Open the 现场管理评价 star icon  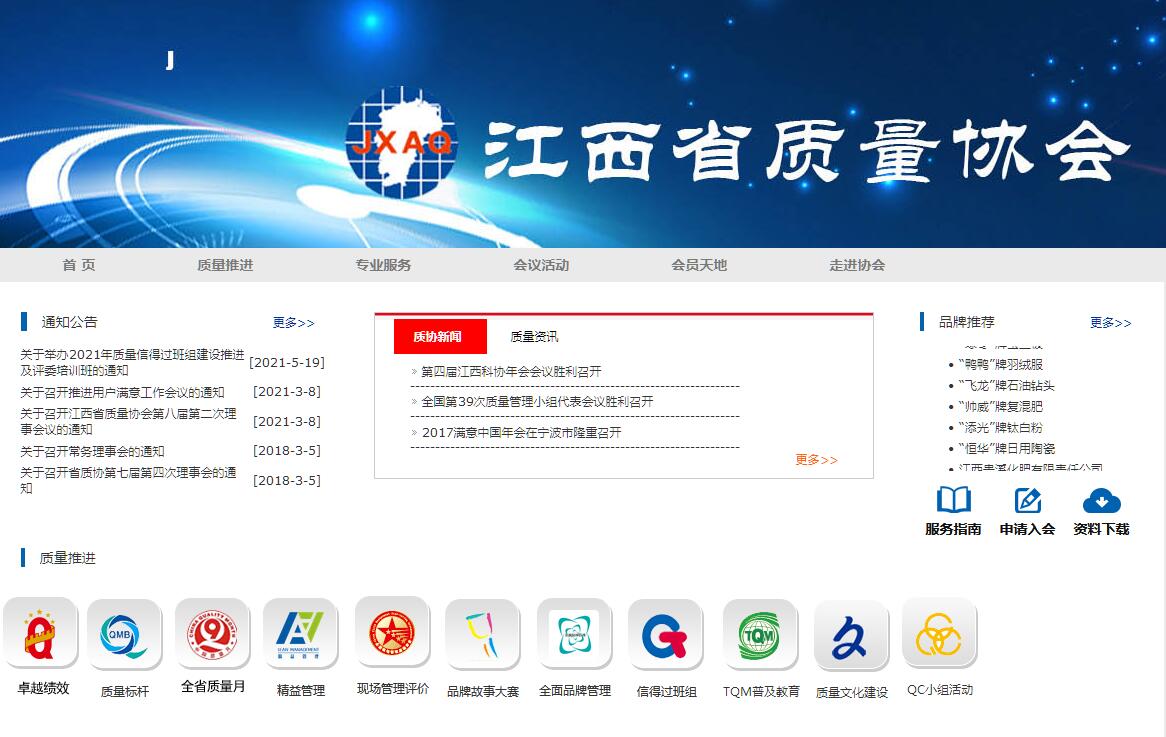point(392,632)
